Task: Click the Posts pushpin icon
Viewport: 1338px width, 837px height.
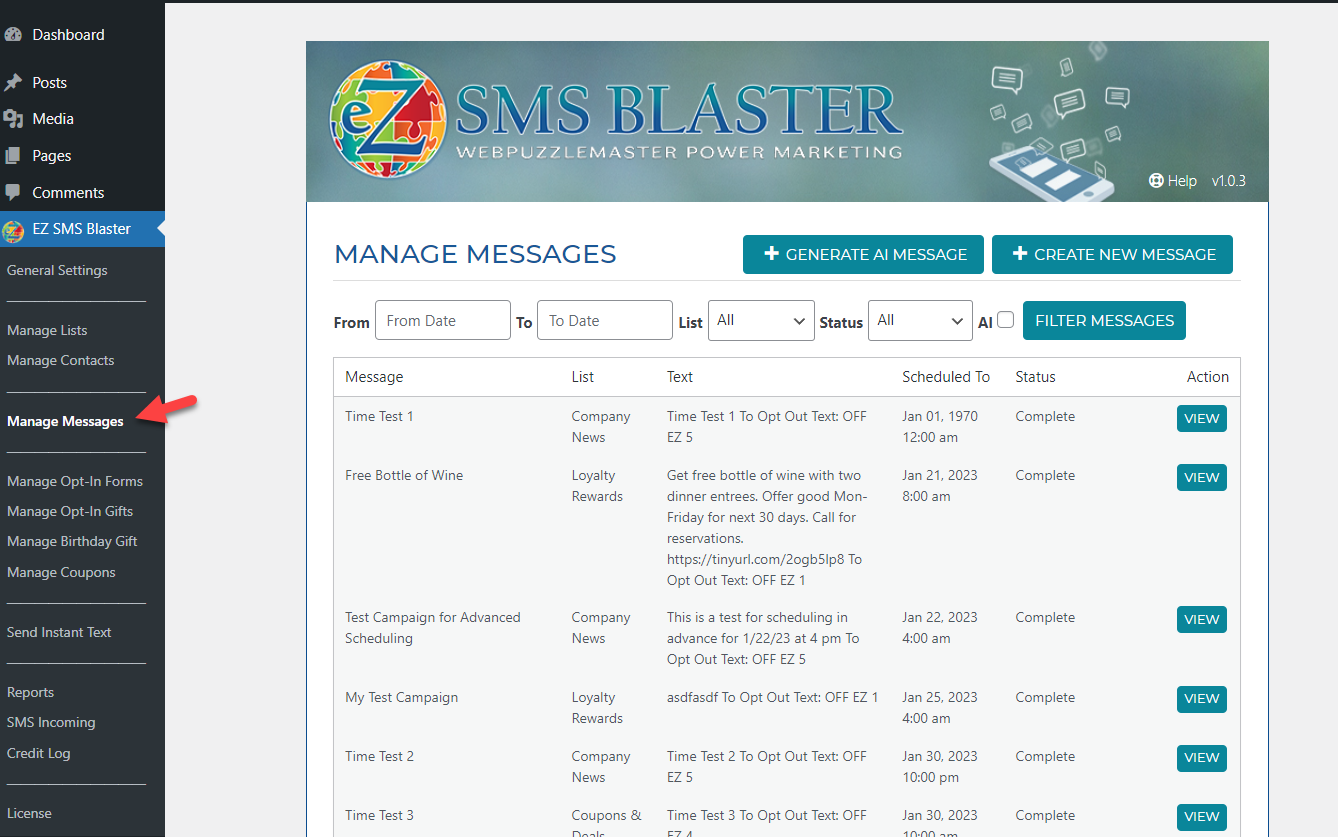Action: click(12, 83)
